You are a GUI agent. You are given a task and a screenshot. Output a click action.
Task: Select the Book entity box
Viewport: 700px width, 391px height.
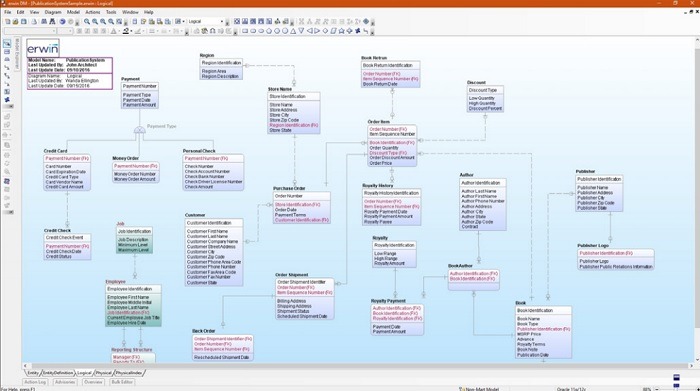tap(543, 332)
